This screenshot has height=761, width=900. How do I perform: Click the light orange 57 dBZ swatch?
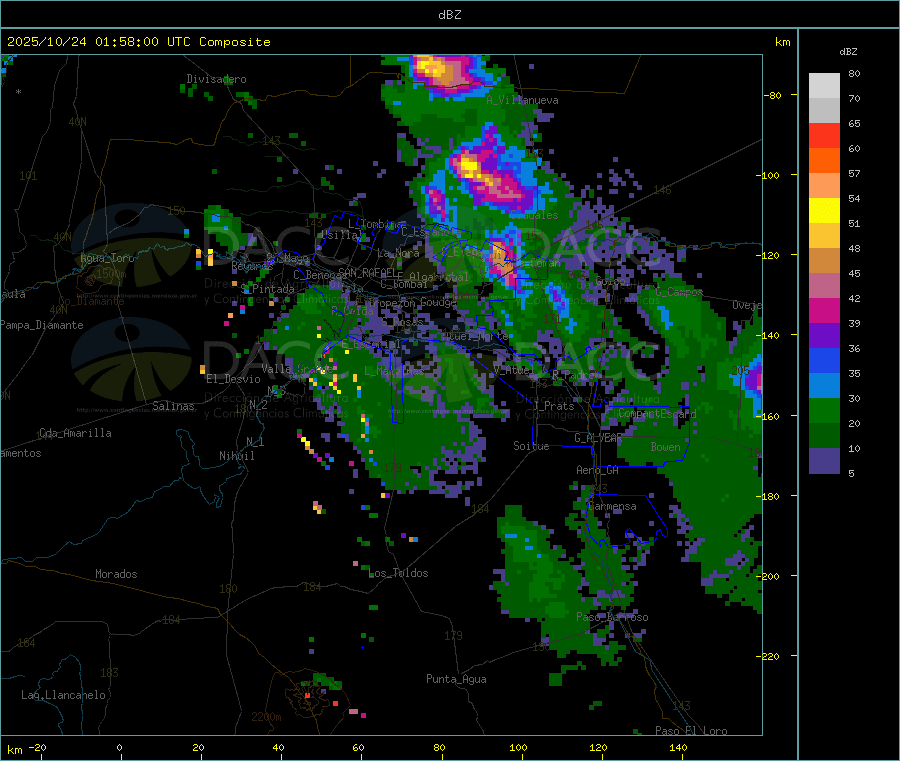tap(824, 185)
